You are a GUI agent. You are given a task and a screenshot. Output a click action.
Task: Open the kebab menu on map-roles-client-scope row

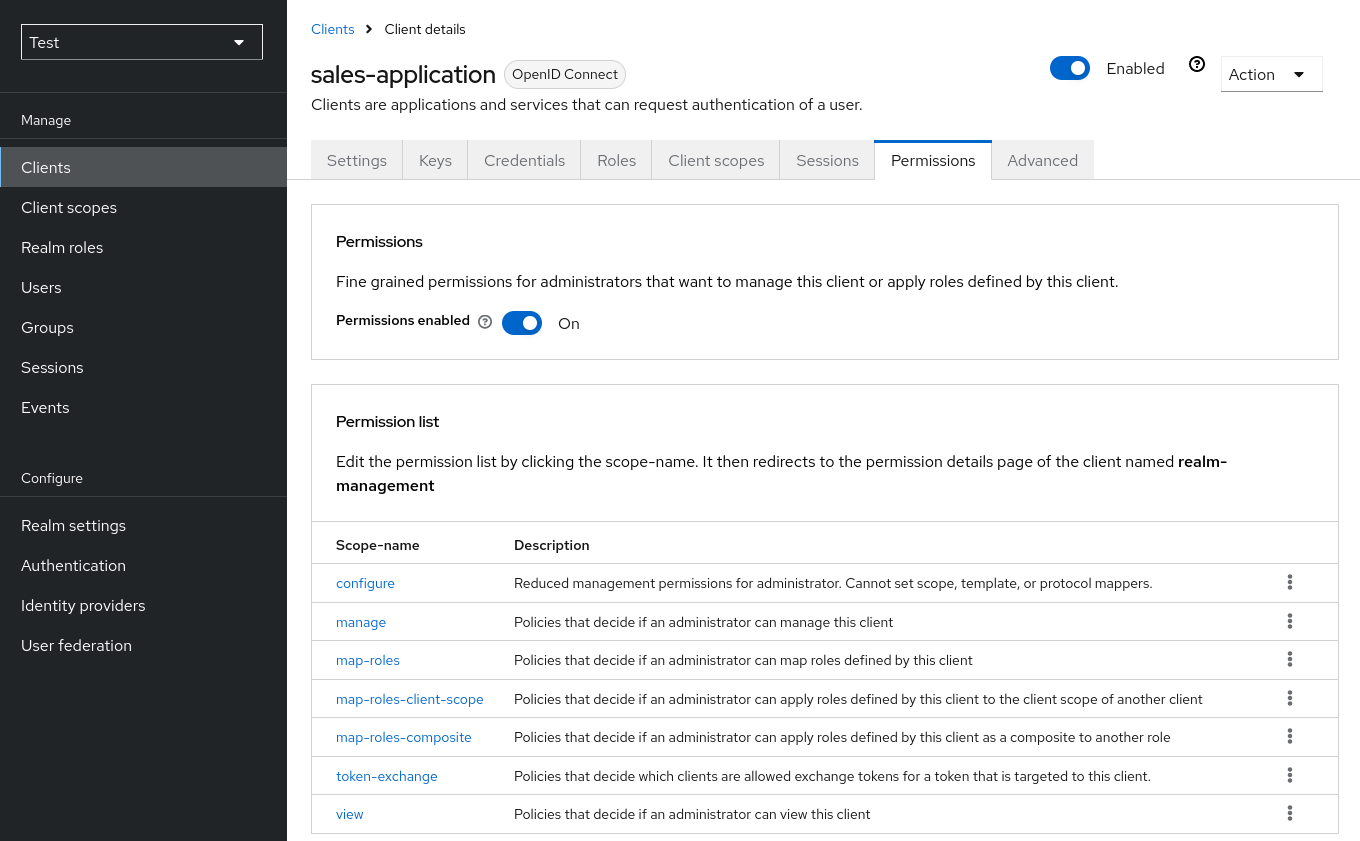point(1289,698)
